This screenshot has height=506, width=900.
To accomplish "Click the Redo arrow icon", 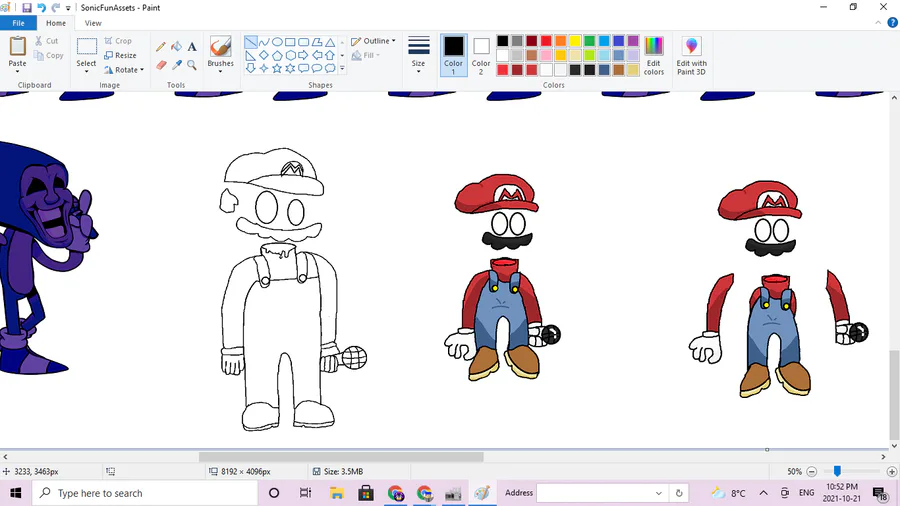I will (x=56, y=7).
